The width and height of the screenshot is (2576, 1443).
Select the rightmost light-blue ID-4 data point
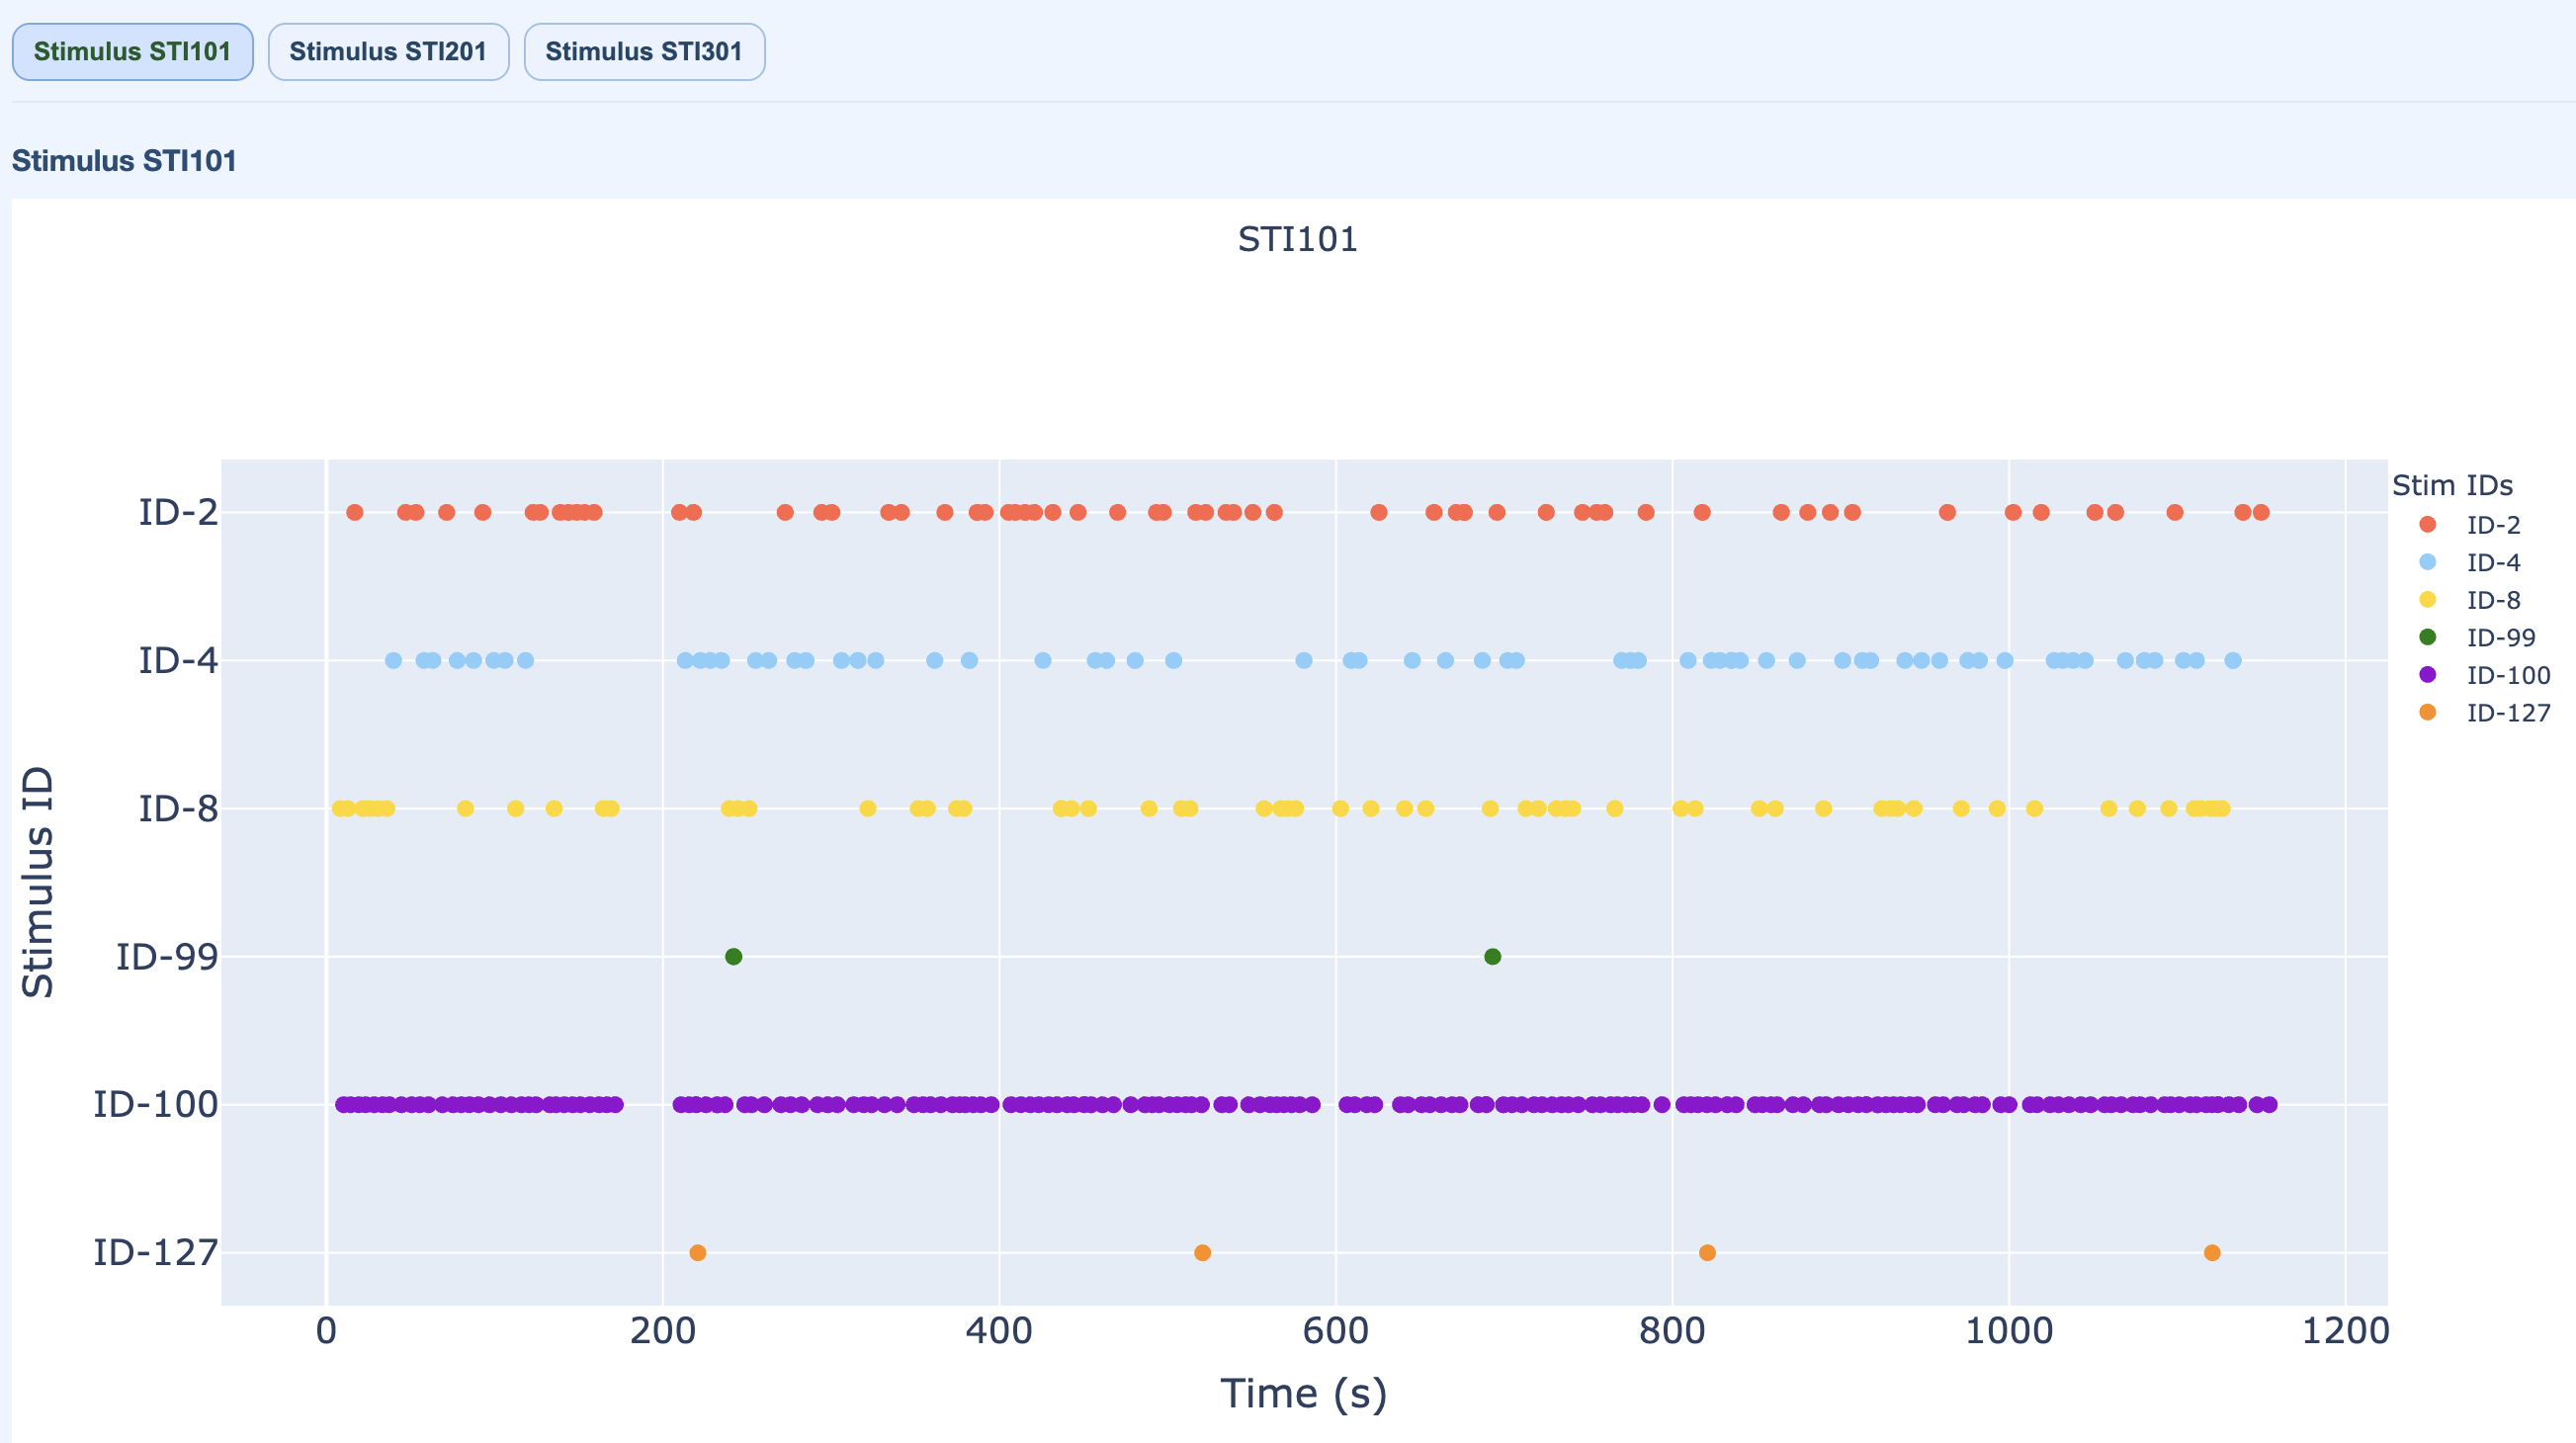coord(2233,660)
